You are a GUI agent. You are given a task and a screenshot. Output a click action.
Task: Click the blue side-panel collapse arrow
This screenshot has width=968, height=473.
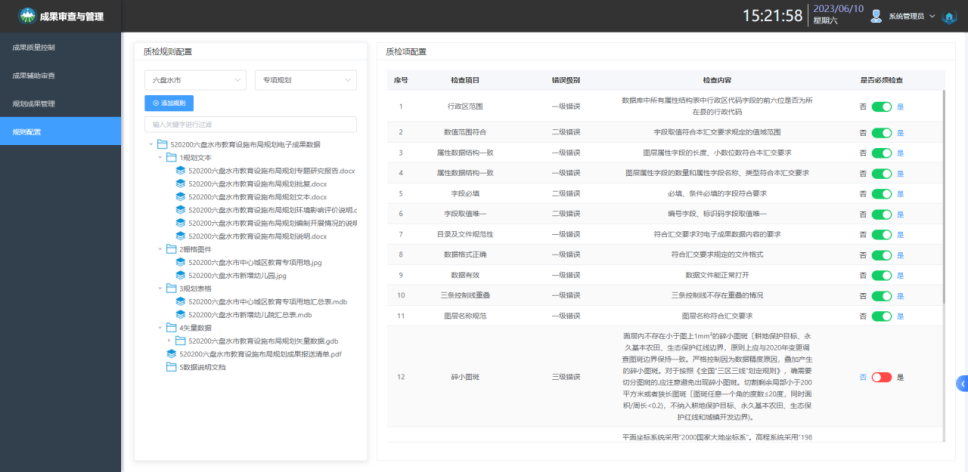962,383
